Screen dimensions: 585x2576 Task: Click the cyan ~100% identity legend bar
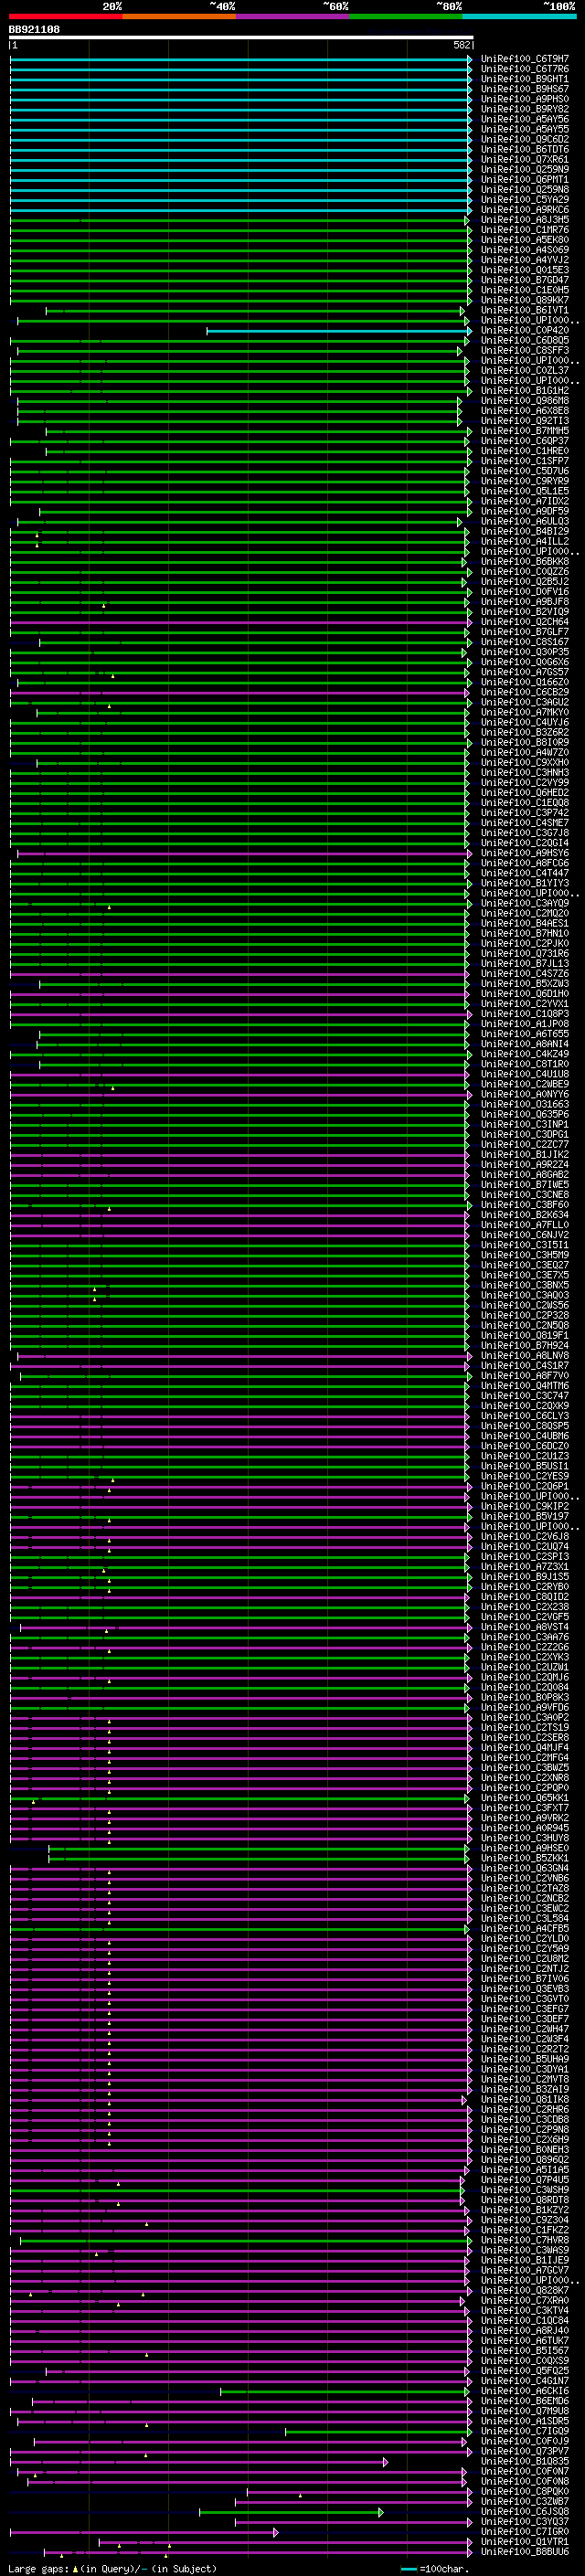point(519,16)
